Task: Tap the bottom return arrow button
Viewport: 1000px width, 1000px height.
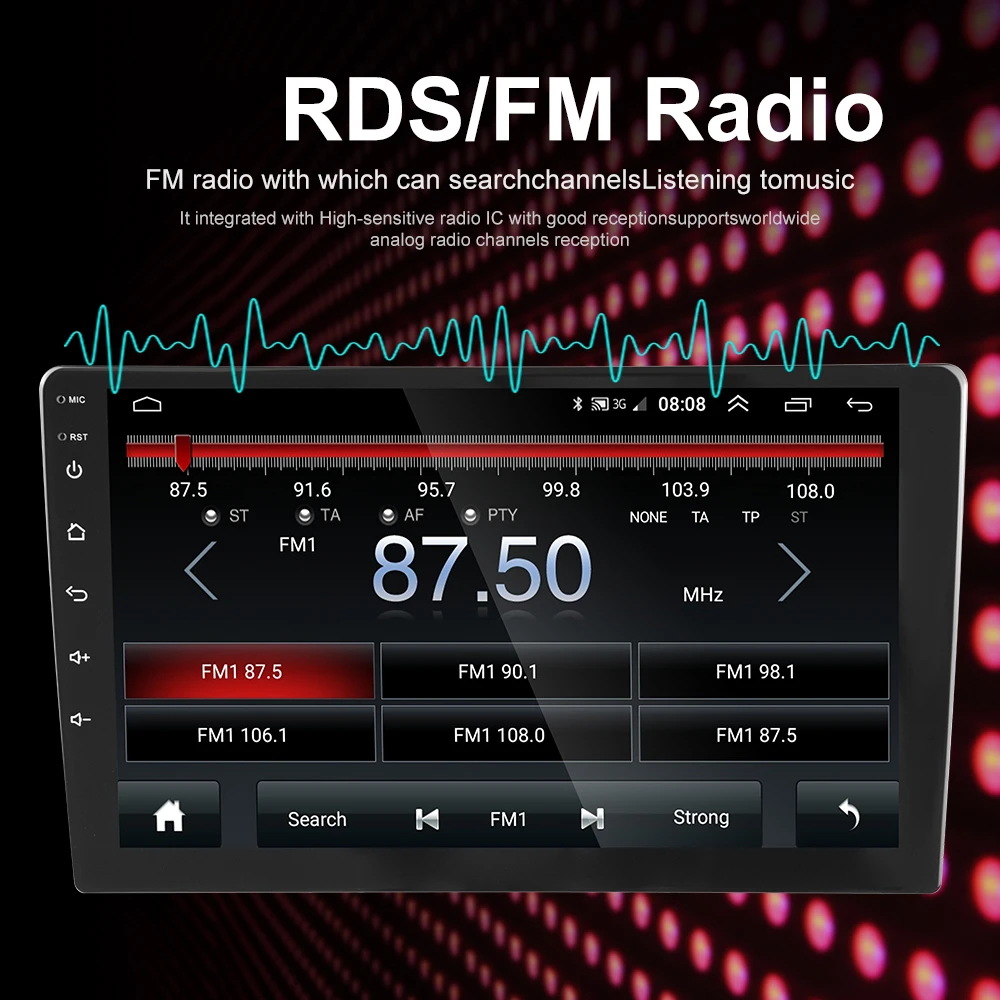Action: point(848,815)
